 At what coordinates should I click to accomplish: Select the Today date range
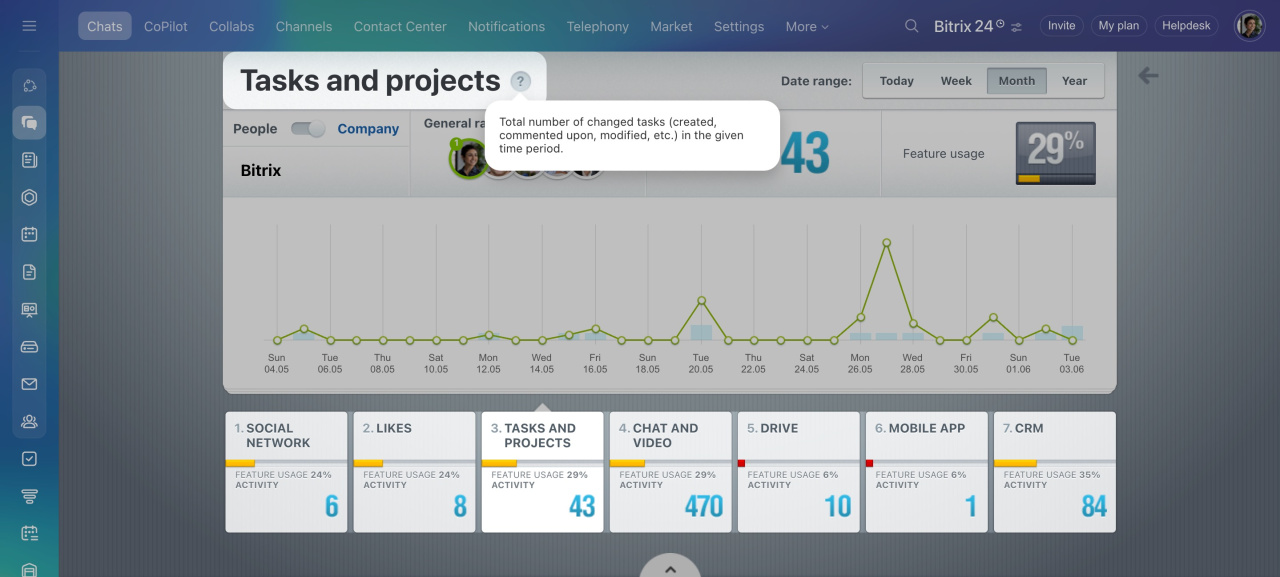(896, 81)
